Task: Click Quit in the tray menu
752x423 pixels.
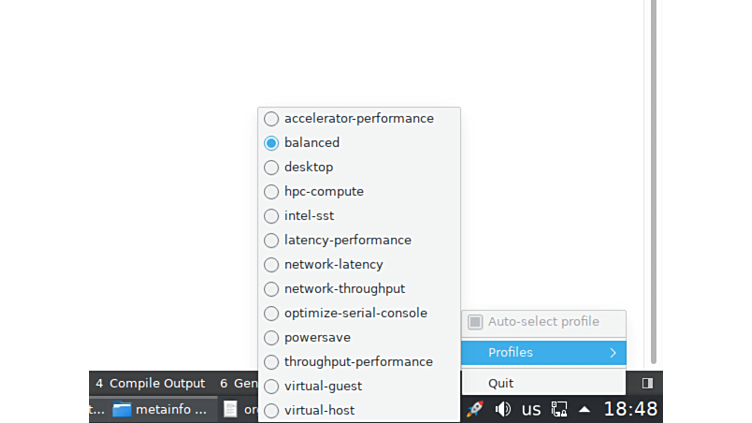Action: [501, 383]
